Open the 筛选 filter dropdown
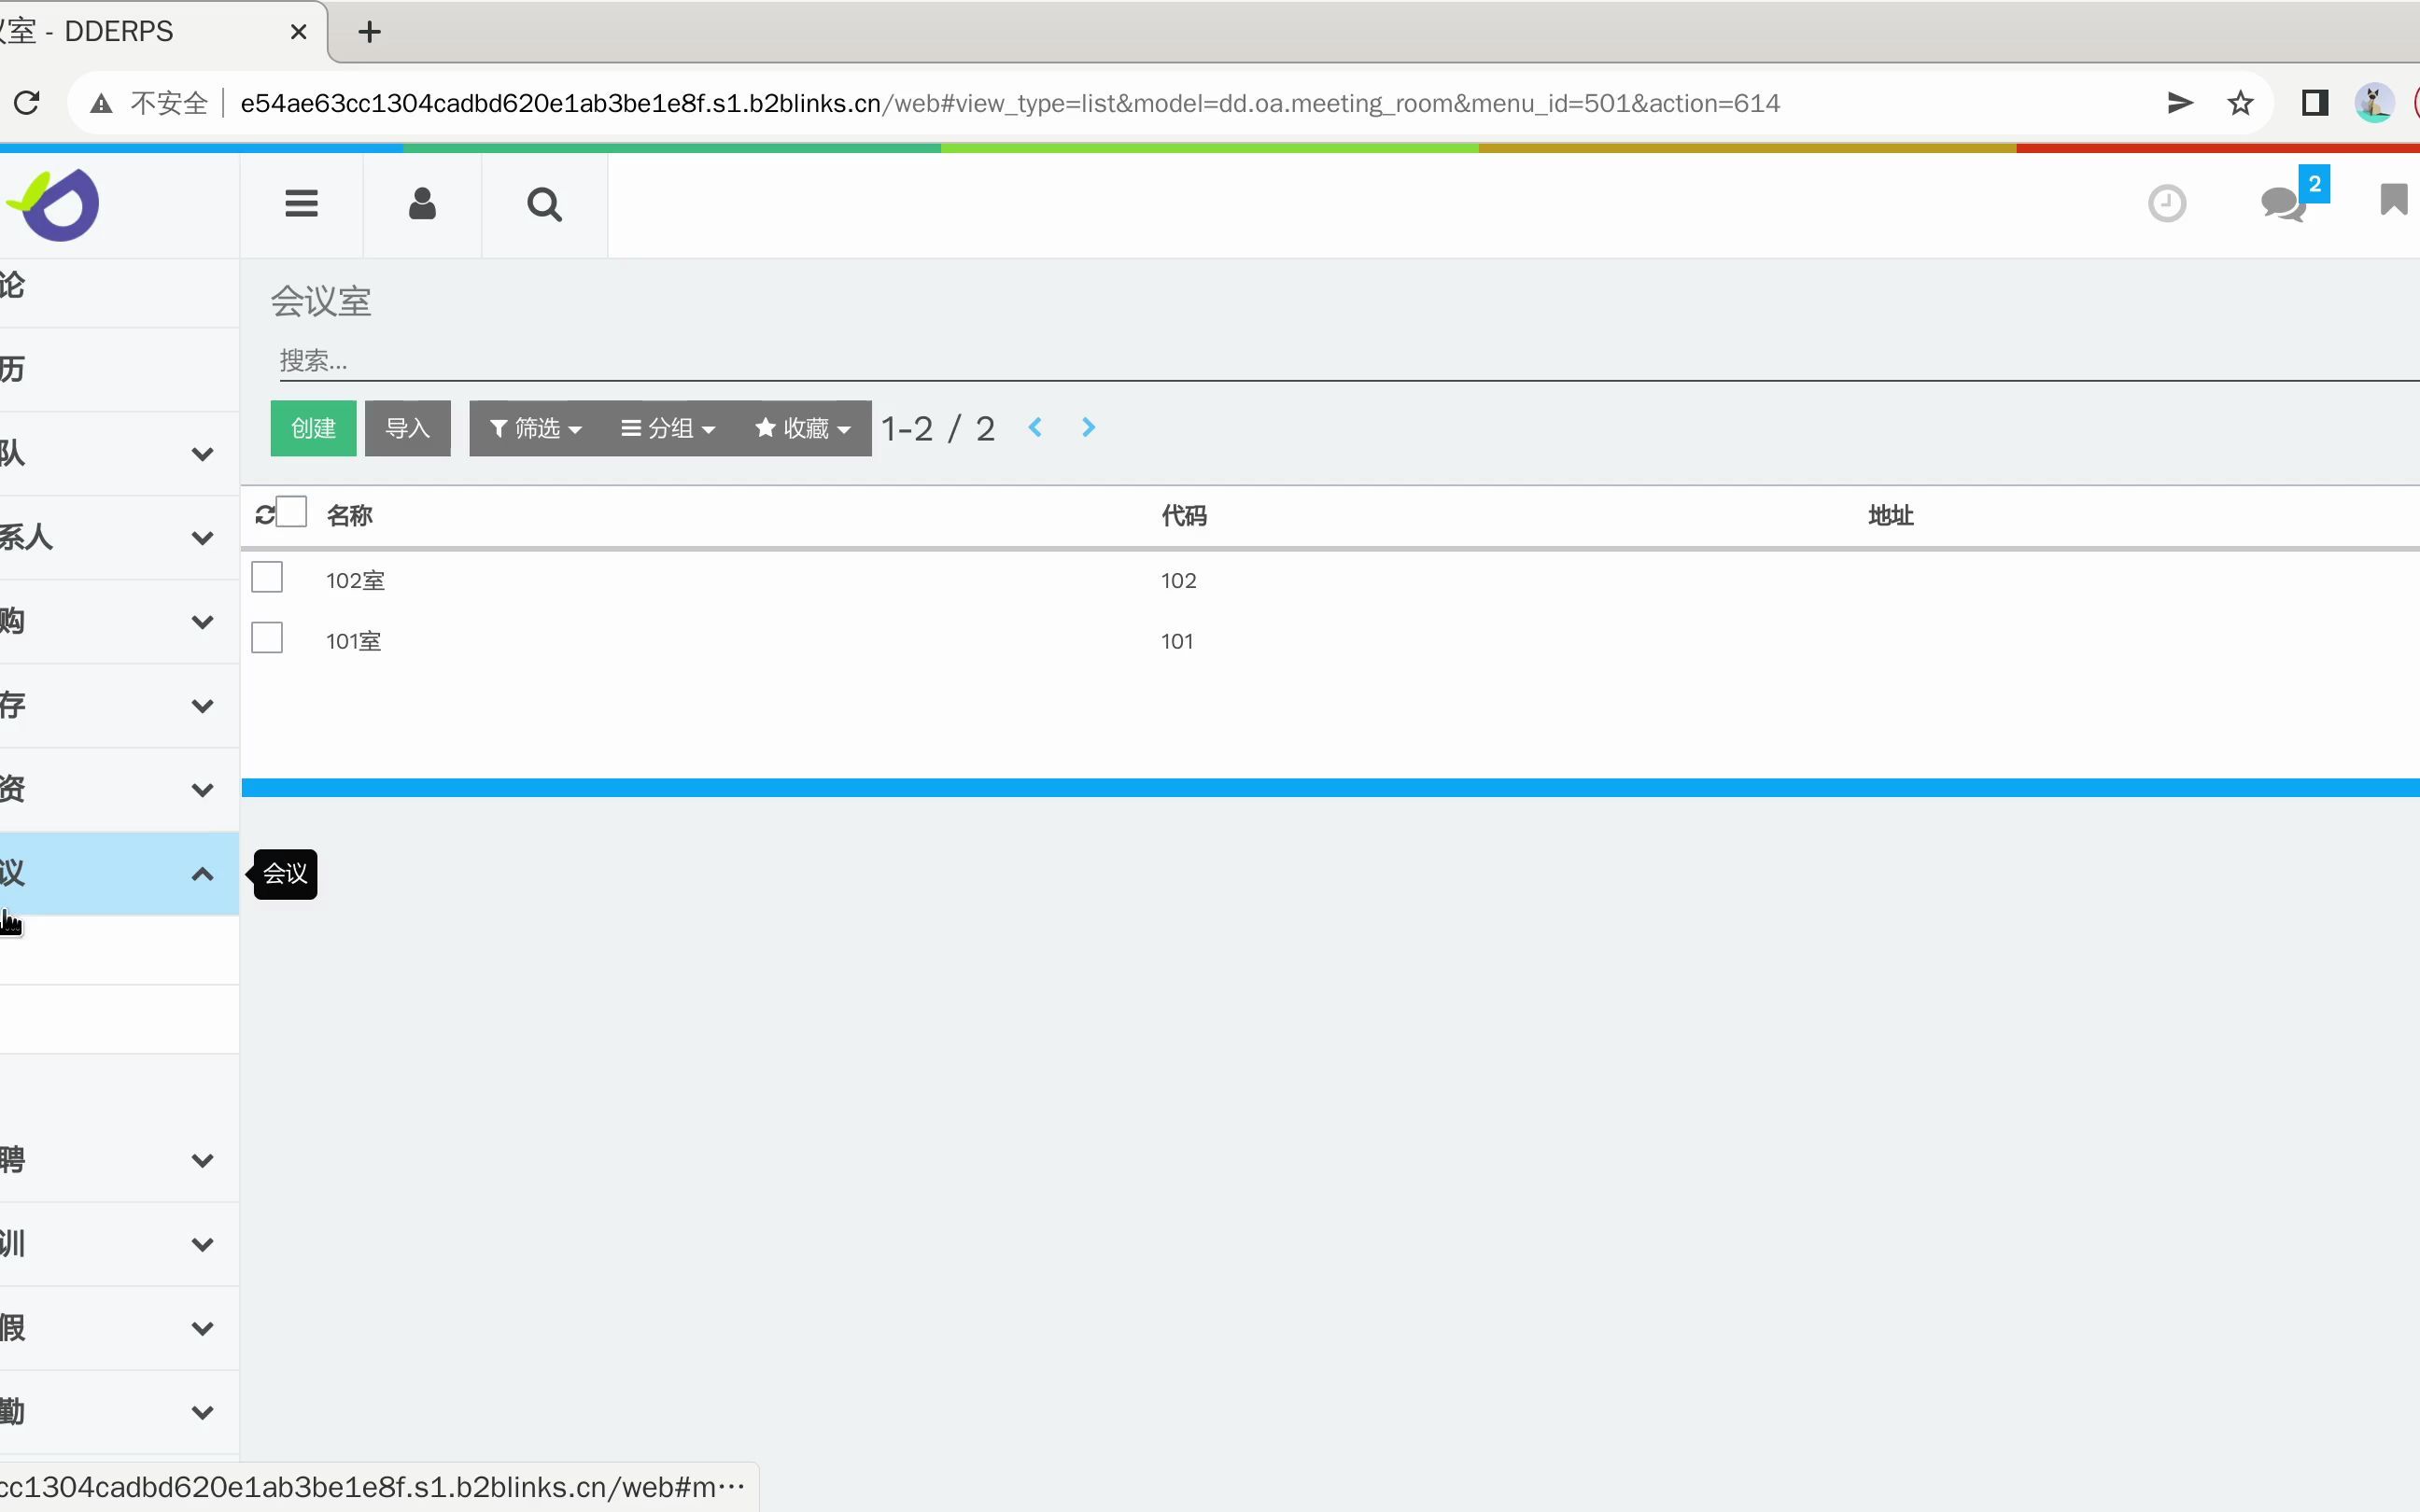Screen dimensions: 2420x1512 click(535, 429)
